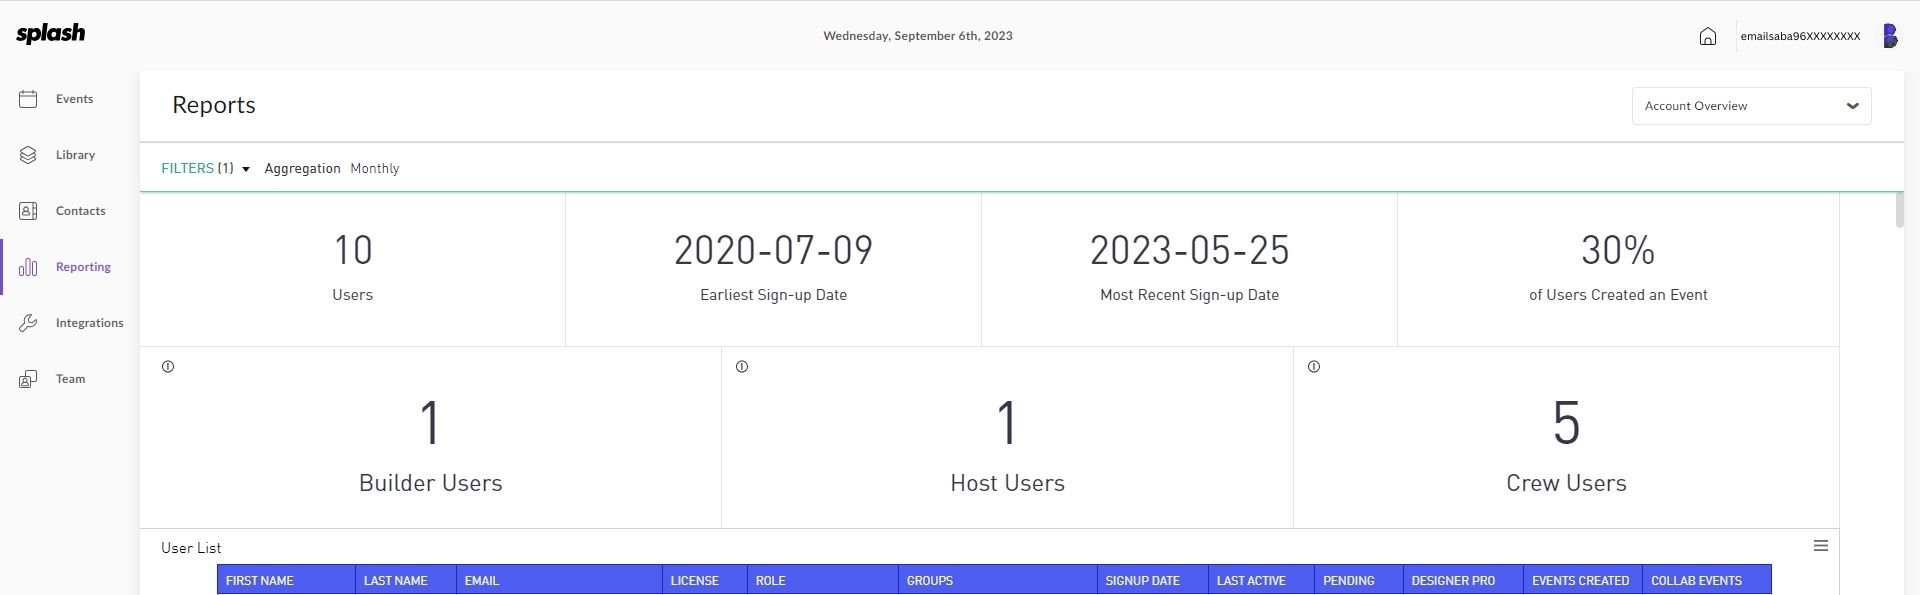The image size is (1920, 595).
Task: Expand the FILTERS (1) dropdown
Action: 205,168
